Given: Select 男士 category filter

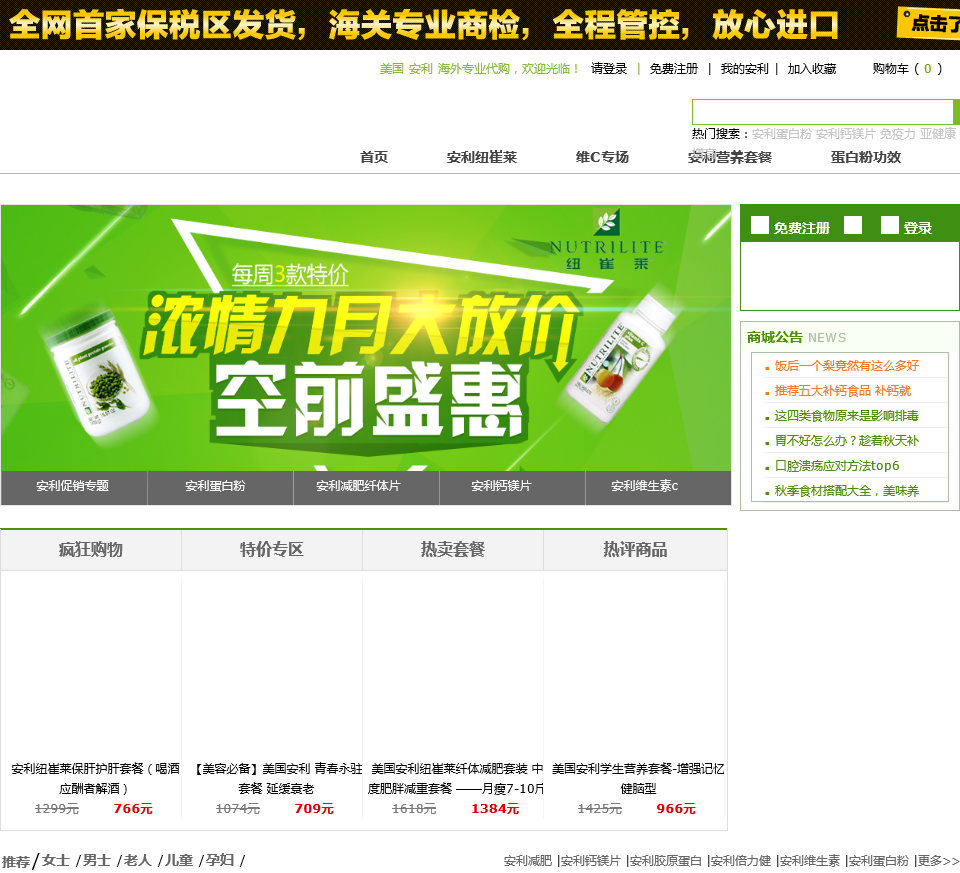Looking at the screenshot, I should pyautogui.click(x=97, y=861).
